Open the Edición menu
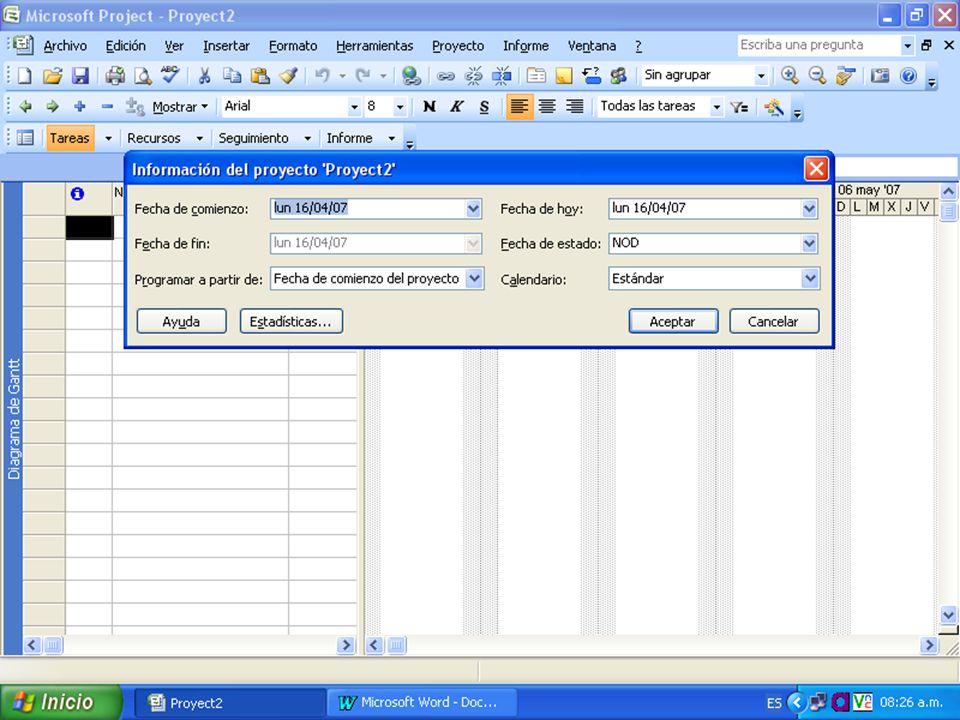 coord(126,46)
